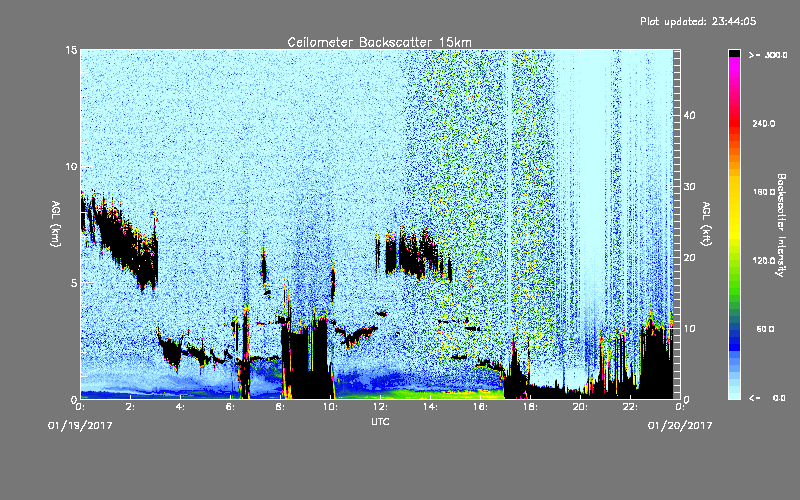
Task: Click the 12: hour tick label
Action: 380,407
